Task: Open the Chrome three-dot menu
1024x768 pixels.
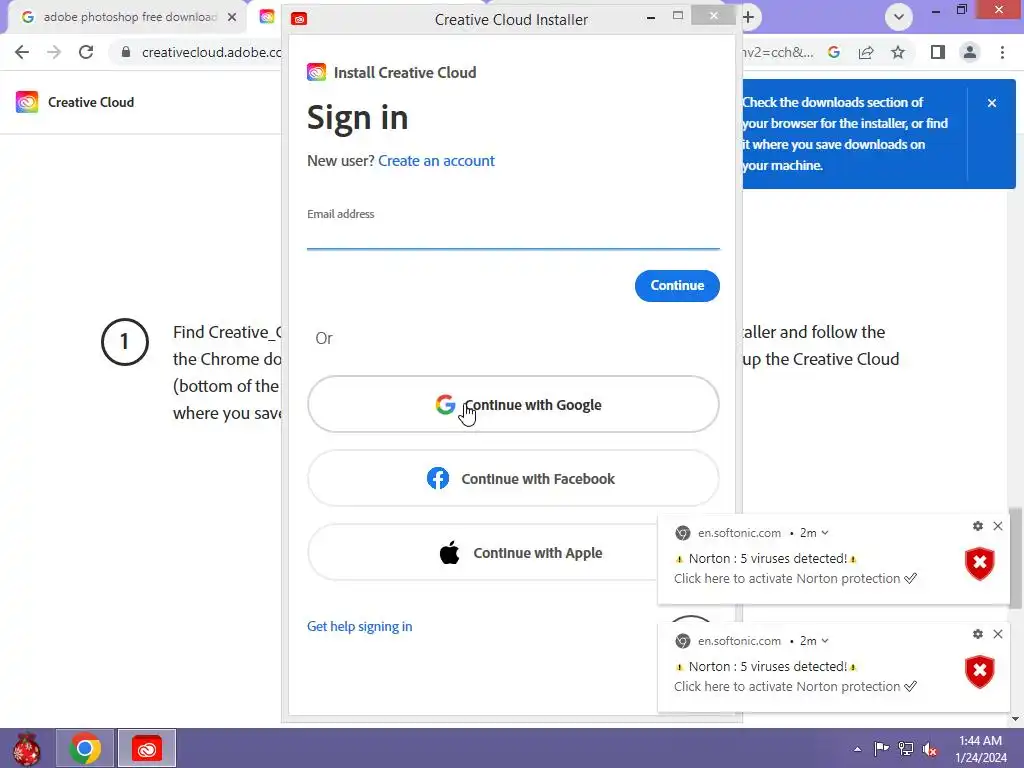Action: tap(1002, 52)
